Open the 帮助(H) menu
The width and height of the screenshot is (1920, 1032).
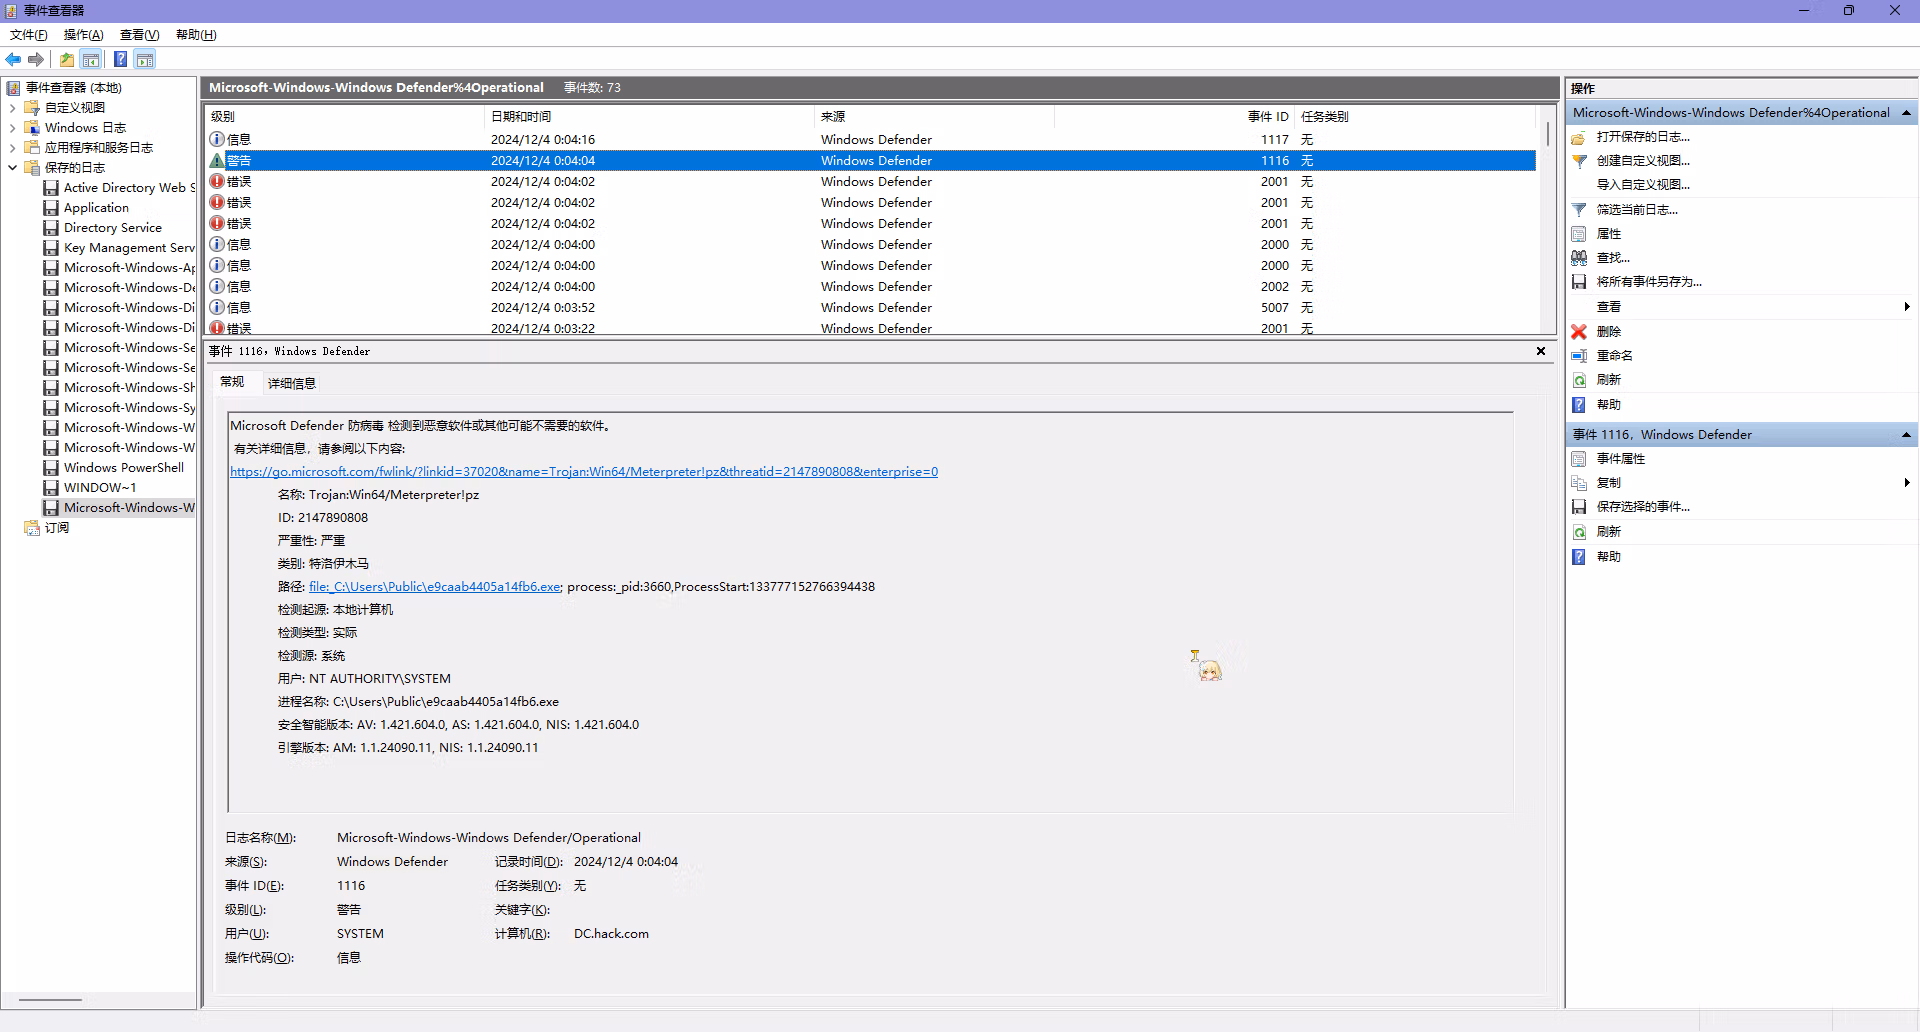click(196, 35)
